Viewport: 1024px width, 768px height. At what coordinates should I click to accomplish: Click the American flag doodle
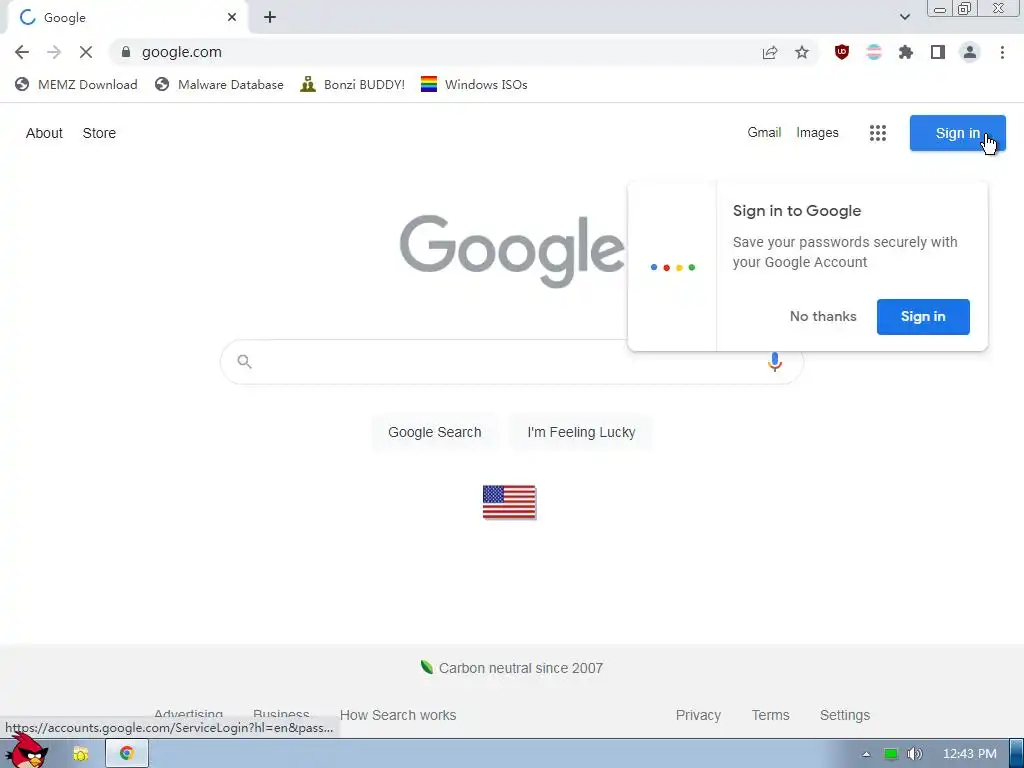tap(509, 502)
